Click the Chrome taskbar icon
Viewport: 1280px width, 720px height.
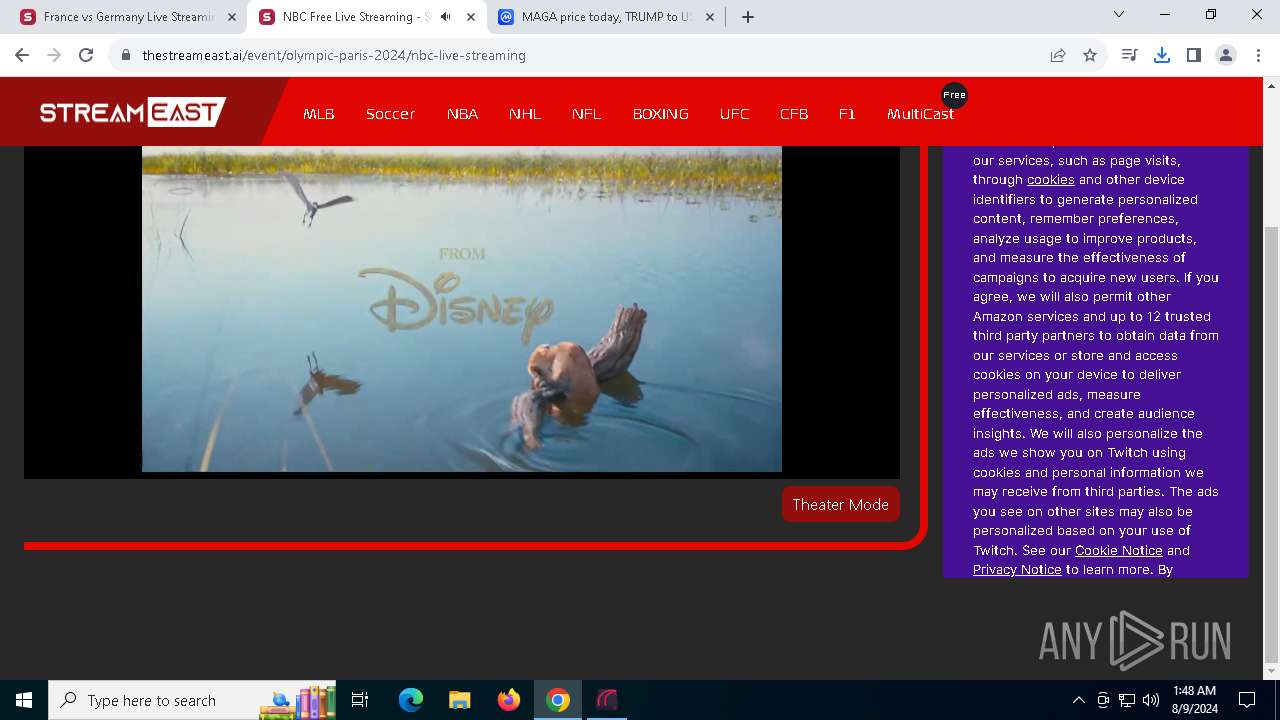[558, 700]
